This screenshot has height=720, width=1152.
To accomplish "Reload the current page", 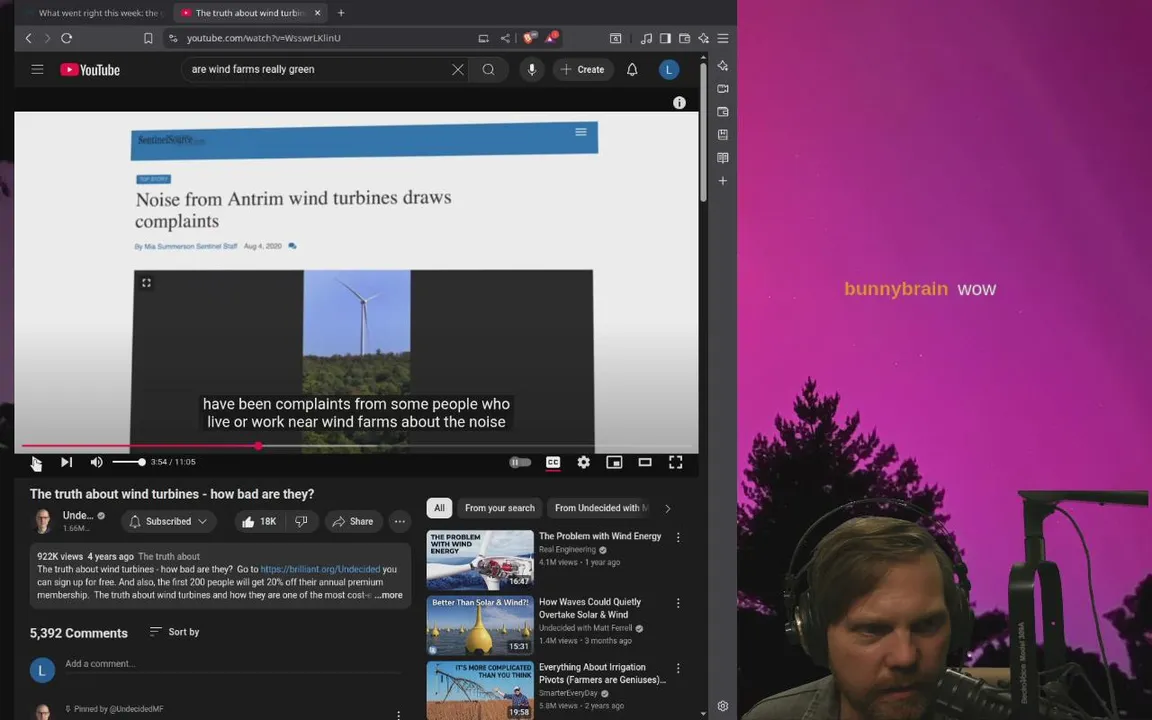I will 67,38.
